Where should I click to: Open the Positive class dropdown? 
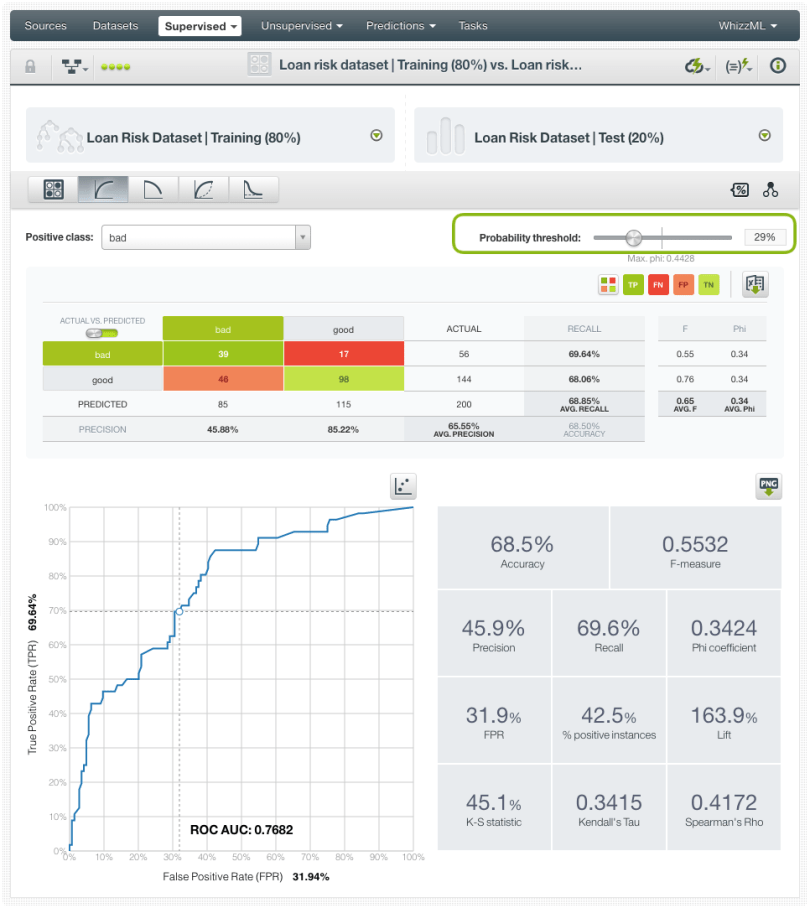(x=206, y=237)
